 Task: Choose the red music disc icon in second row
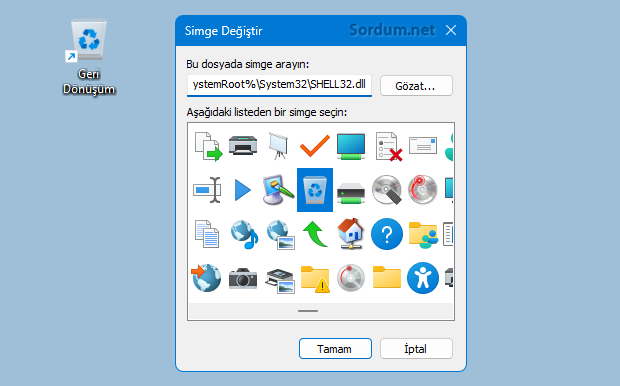tap(423, 190)
